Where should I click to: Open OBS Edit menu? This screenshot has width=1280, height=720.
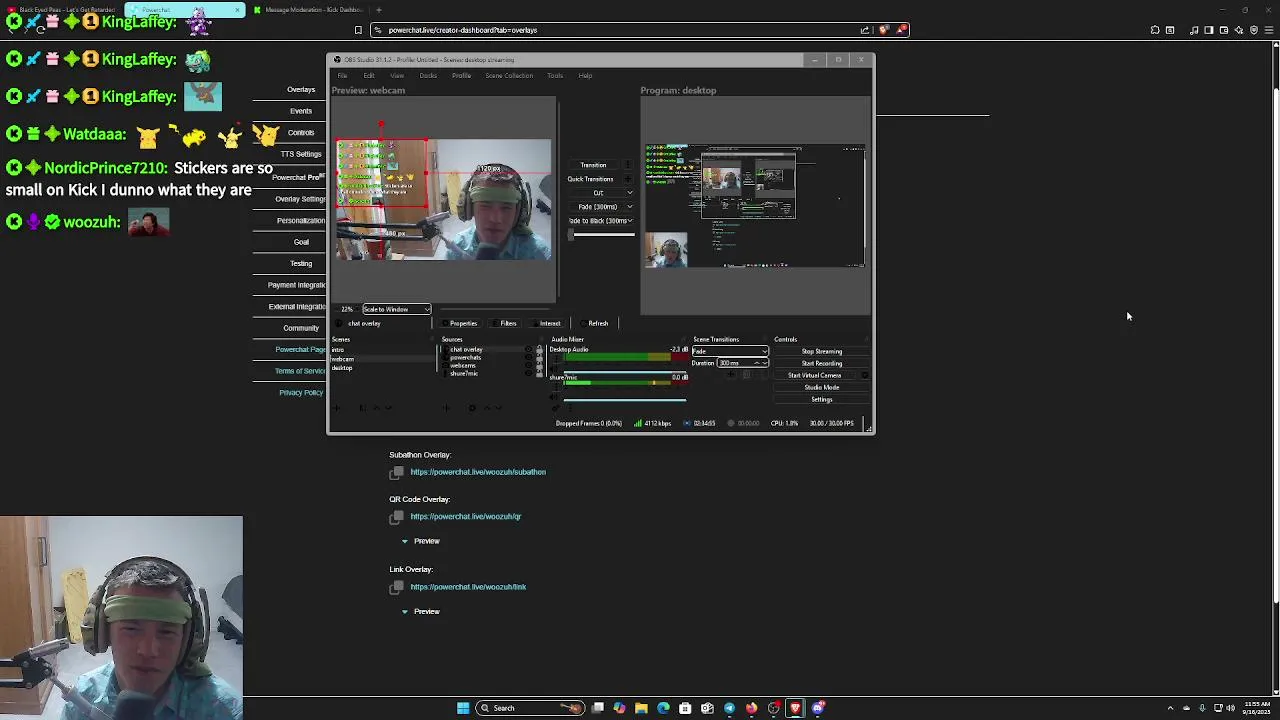click(369, 76)
